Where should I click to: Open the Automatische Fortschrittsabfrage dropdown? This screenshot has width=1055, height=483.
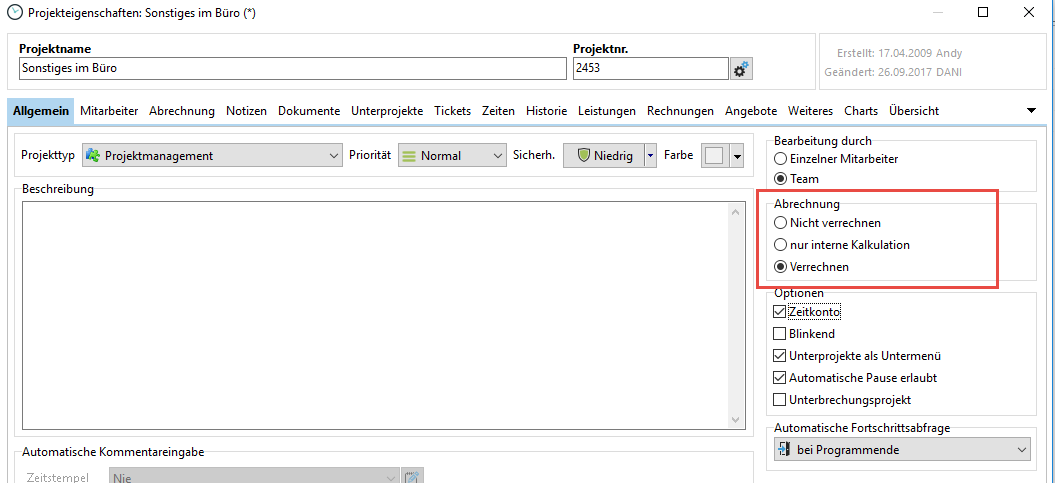tap(902, 450)
